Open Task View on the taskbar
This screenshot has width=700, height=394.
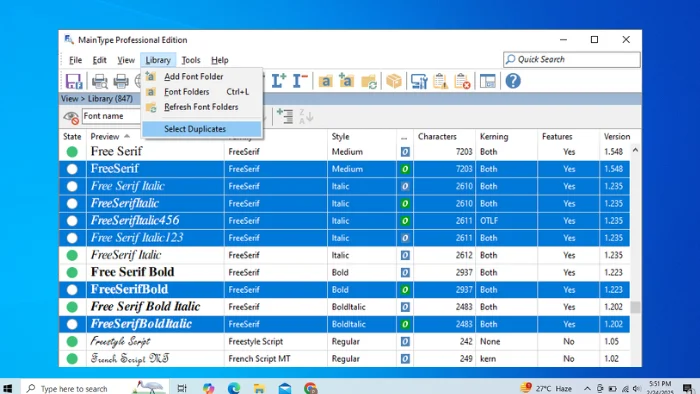coord(182,388)
